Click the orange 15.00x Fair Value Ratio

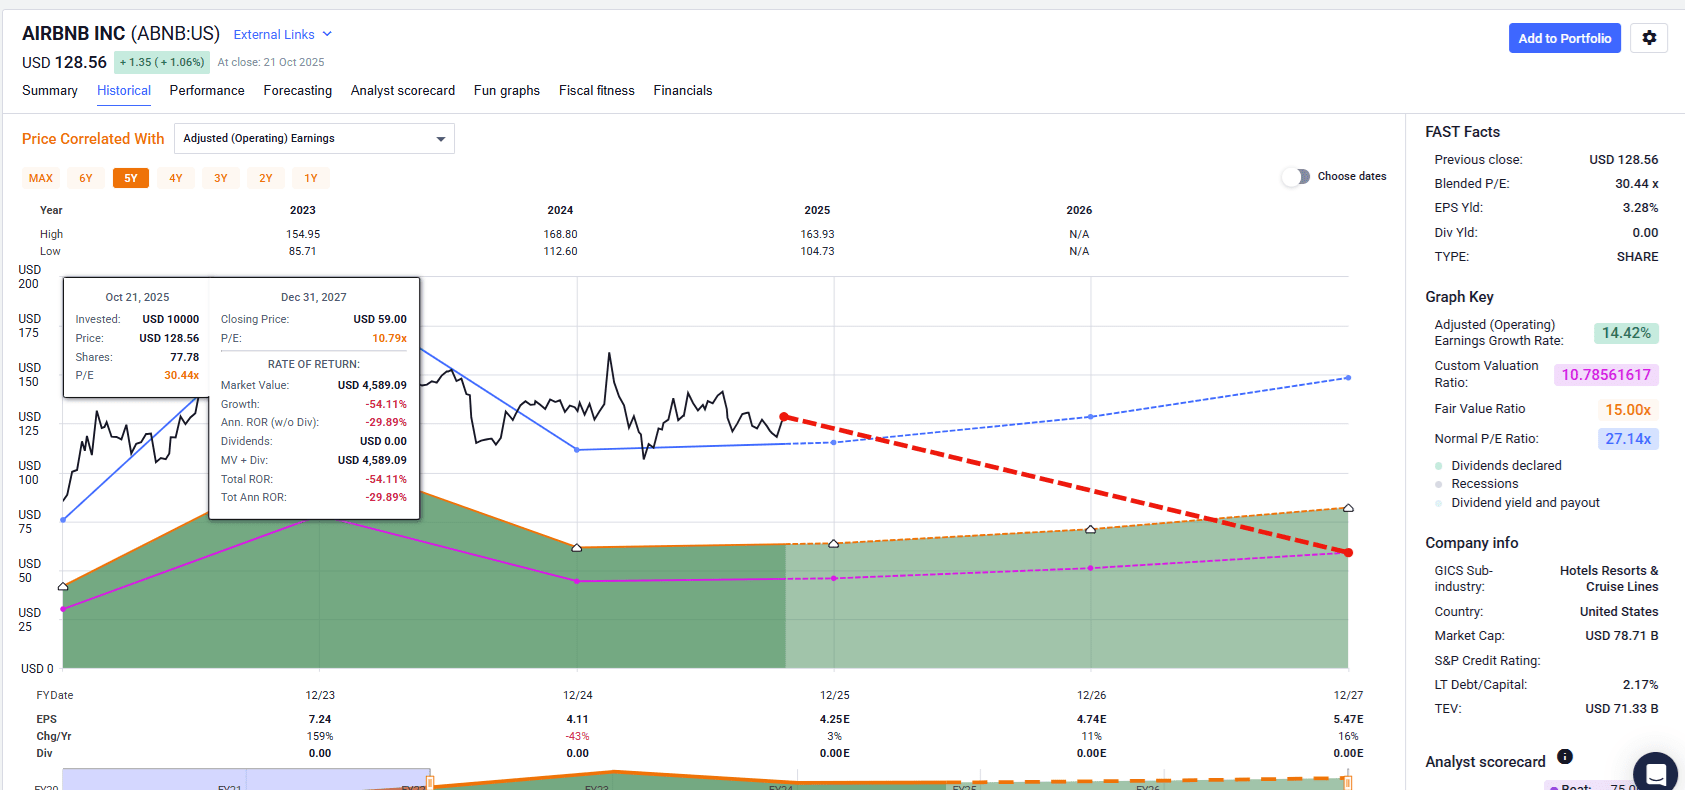pos(1628,410)
